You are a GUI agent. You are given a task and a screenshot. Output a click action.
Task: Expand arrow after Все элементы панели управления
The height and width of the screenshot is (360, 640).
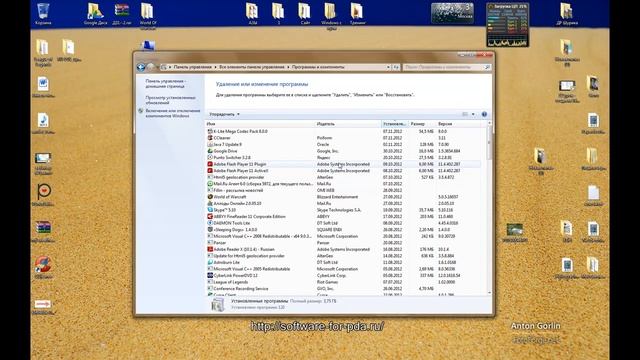point(288,67)
